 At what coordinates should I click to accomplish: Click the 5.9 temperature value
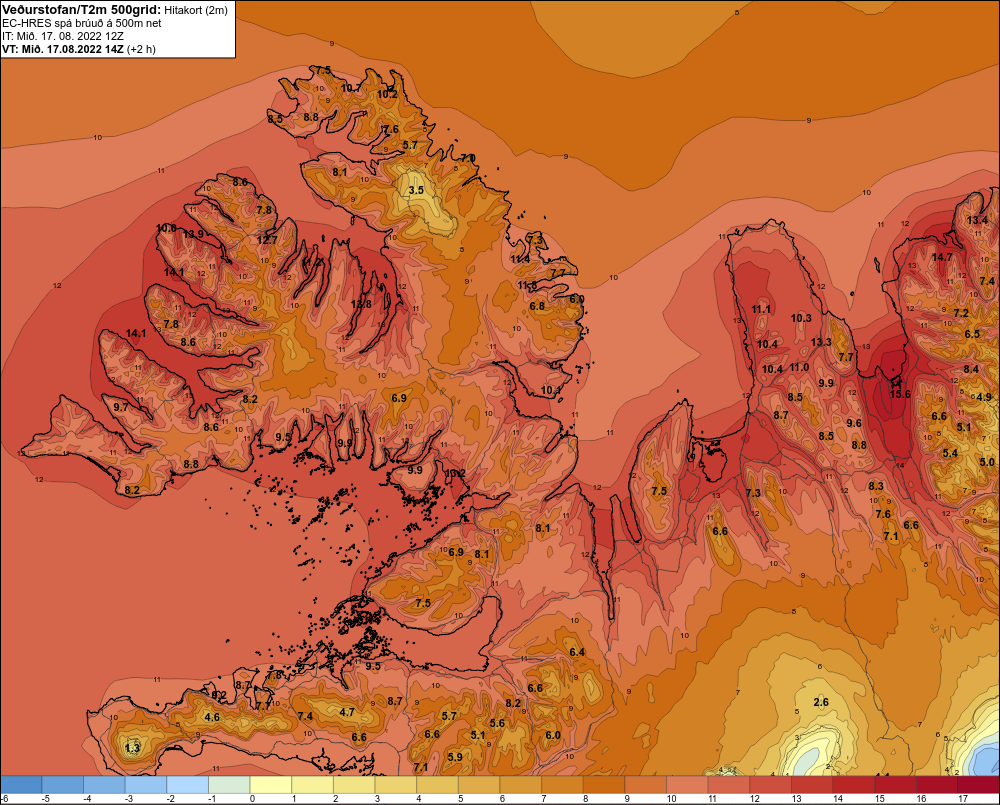[x=455, y=757]
